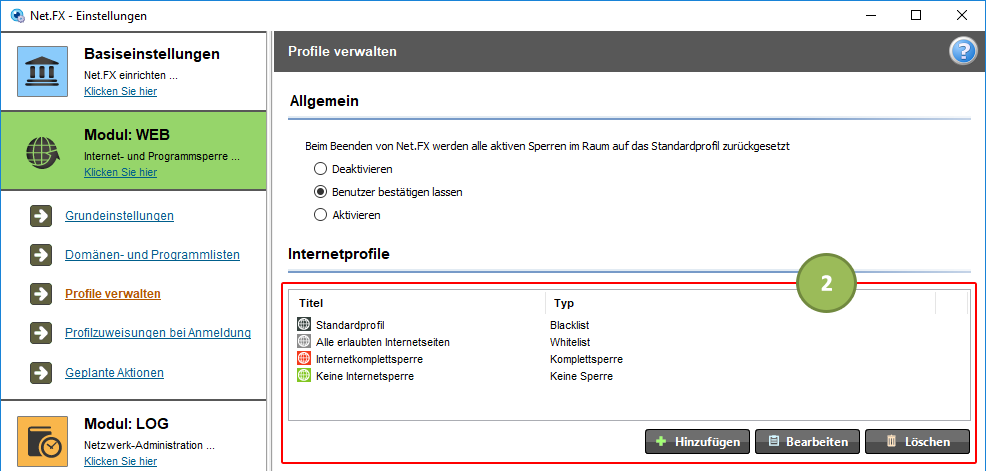This screenshot has height=471, width=986.
Task: Open the Profile verwalten link
Action: [x=113, y=294]
